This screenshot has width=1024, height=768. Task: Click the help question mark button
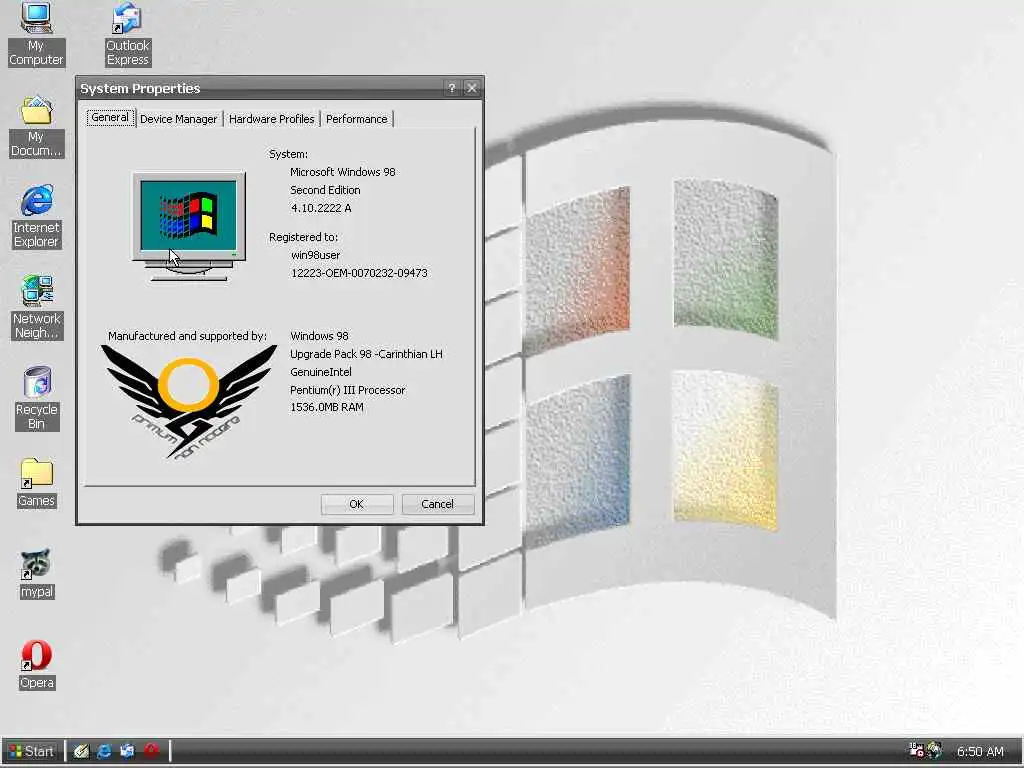(451, 88)
